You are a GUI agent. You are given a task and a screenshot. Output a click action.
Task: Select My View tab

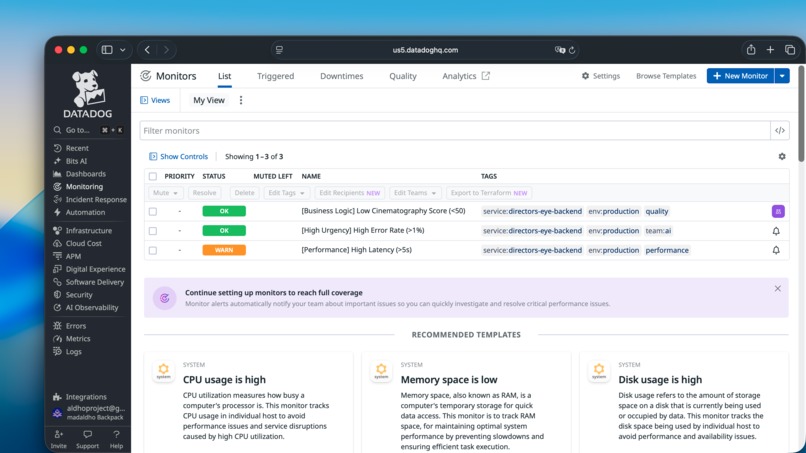[209, 100]
